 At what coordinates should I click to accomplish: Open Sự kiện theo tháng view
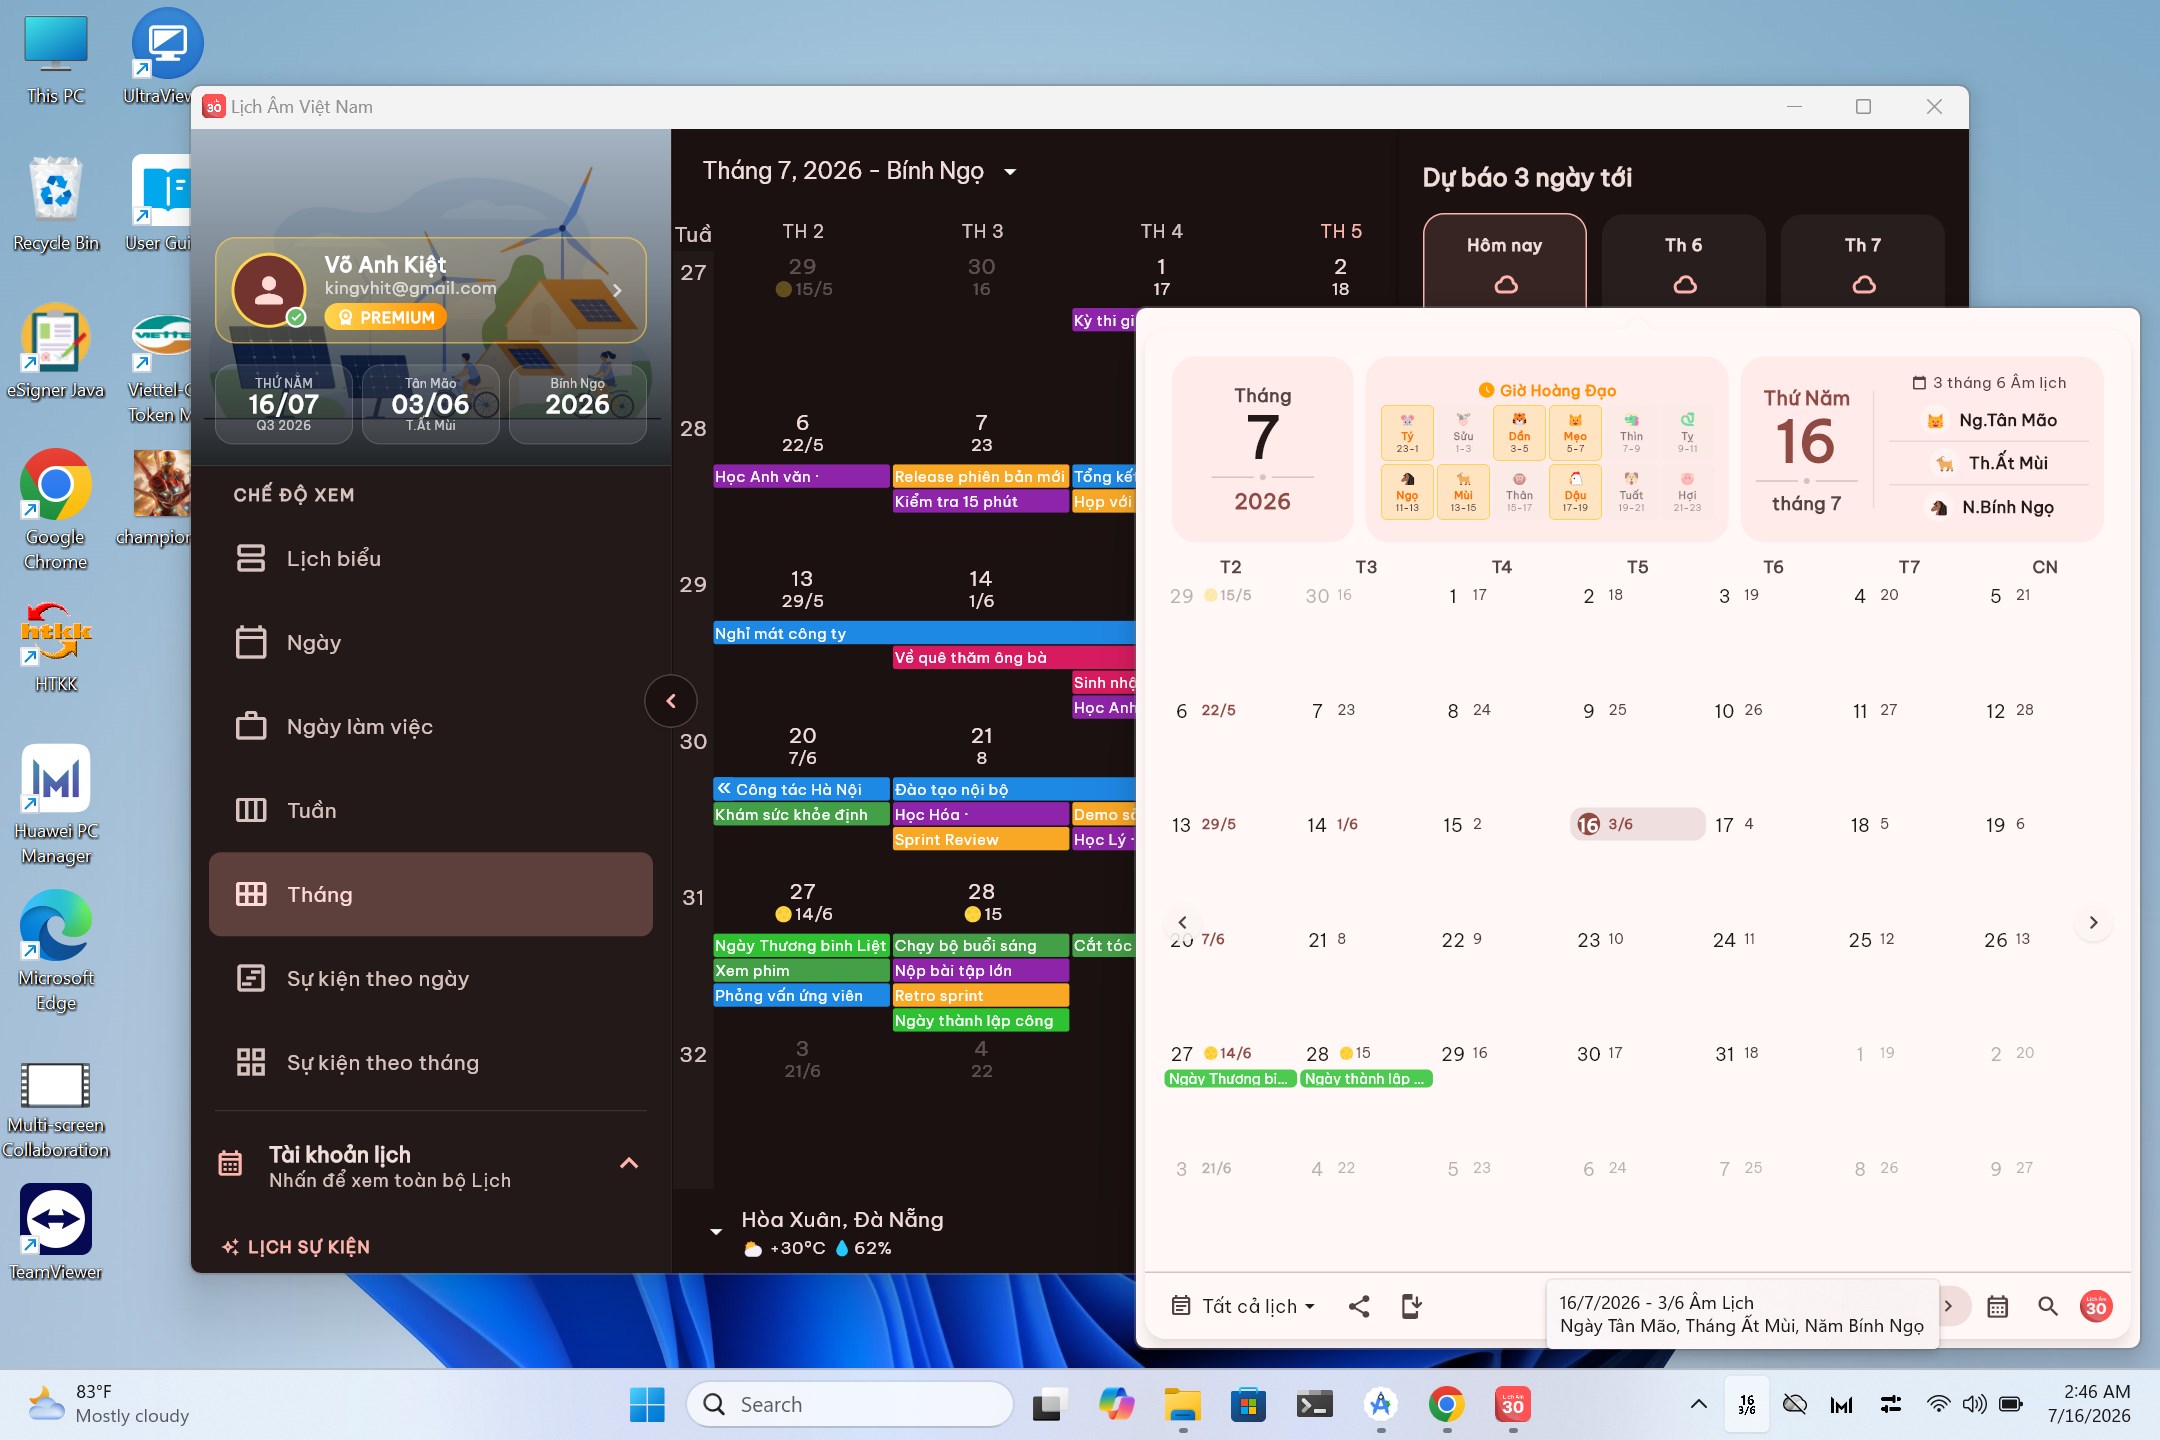click(x=430, y=1062)
